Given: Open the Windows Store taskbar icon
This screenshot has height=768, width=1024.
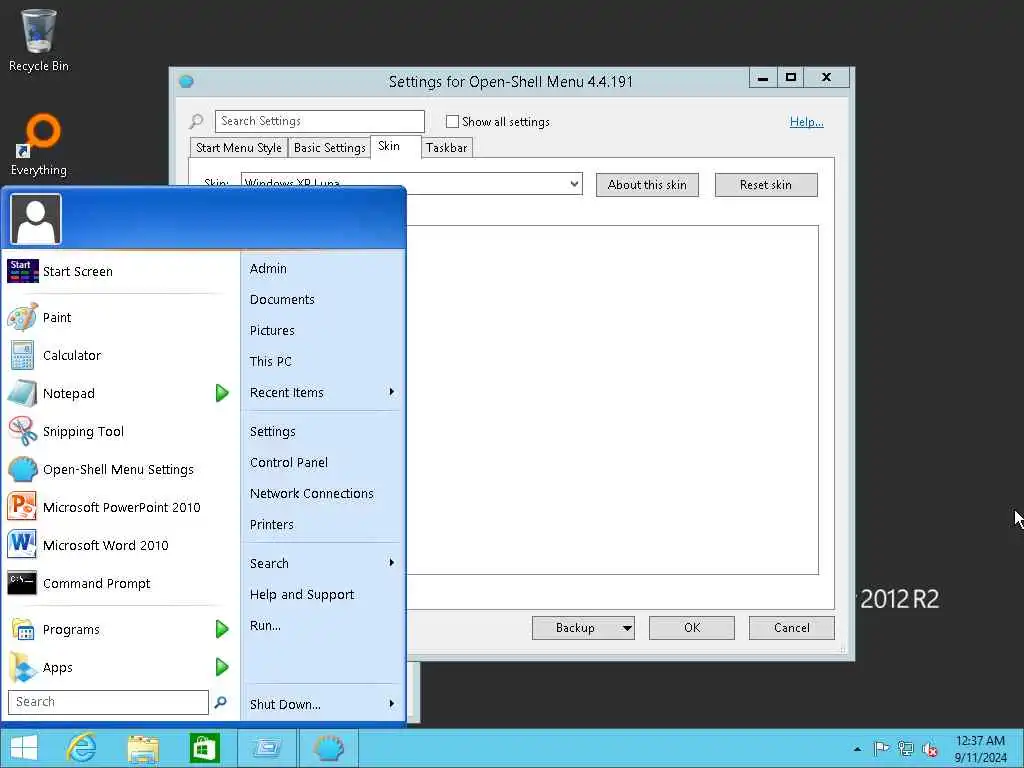Looking at the screenshot, I should (x=204, y=748).
